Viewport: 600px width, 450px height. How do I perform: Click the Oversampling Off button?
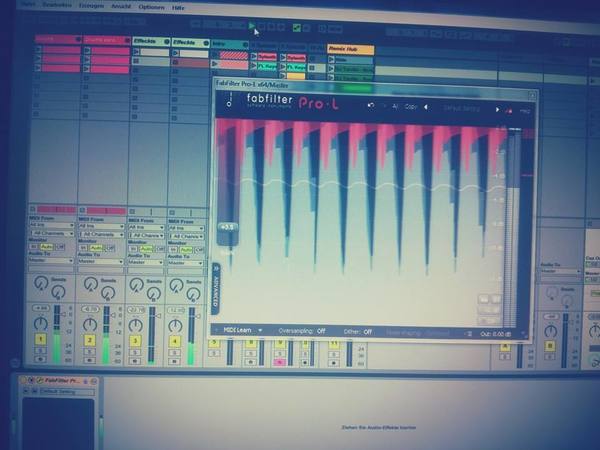[321, 331]
